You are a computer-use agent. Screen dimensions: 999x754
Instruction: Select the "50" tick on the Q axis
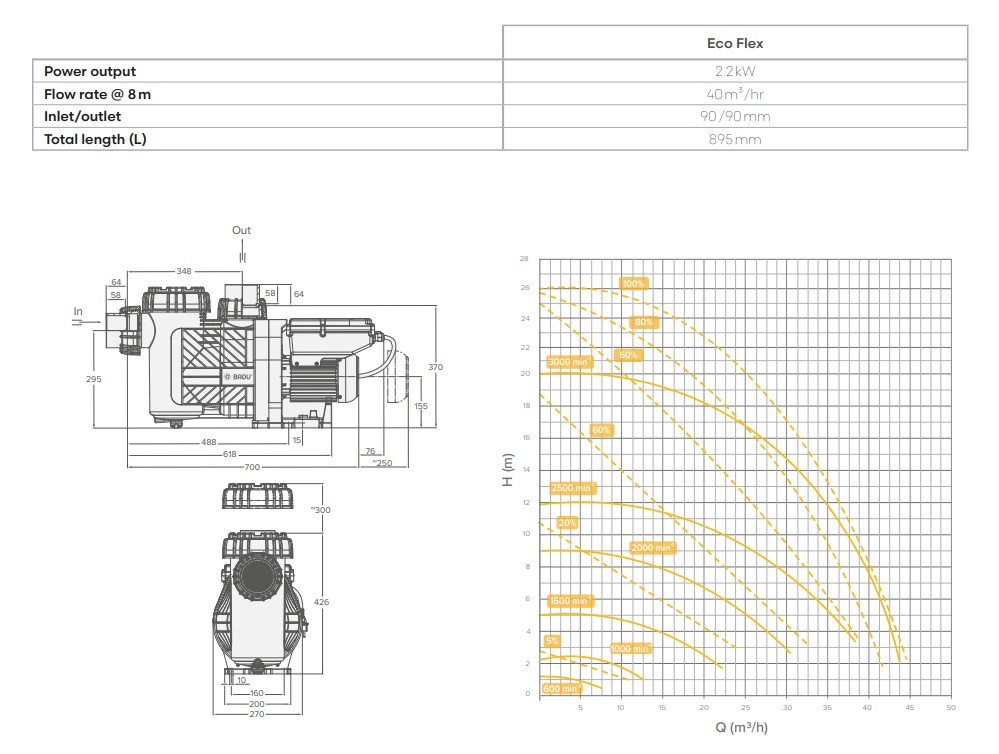(x=951, y=707)
